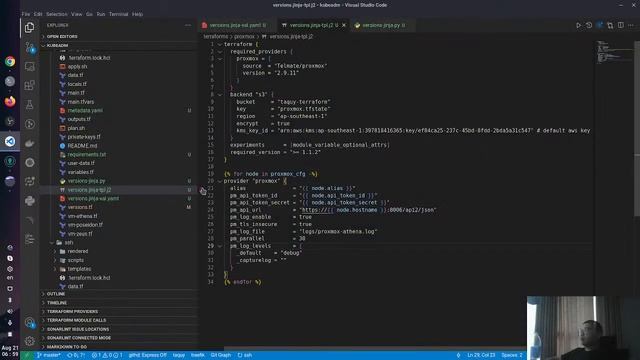Open the Source Control view
Image resolution: width=640 pixels, height=360 pixels.
point(29,47)
